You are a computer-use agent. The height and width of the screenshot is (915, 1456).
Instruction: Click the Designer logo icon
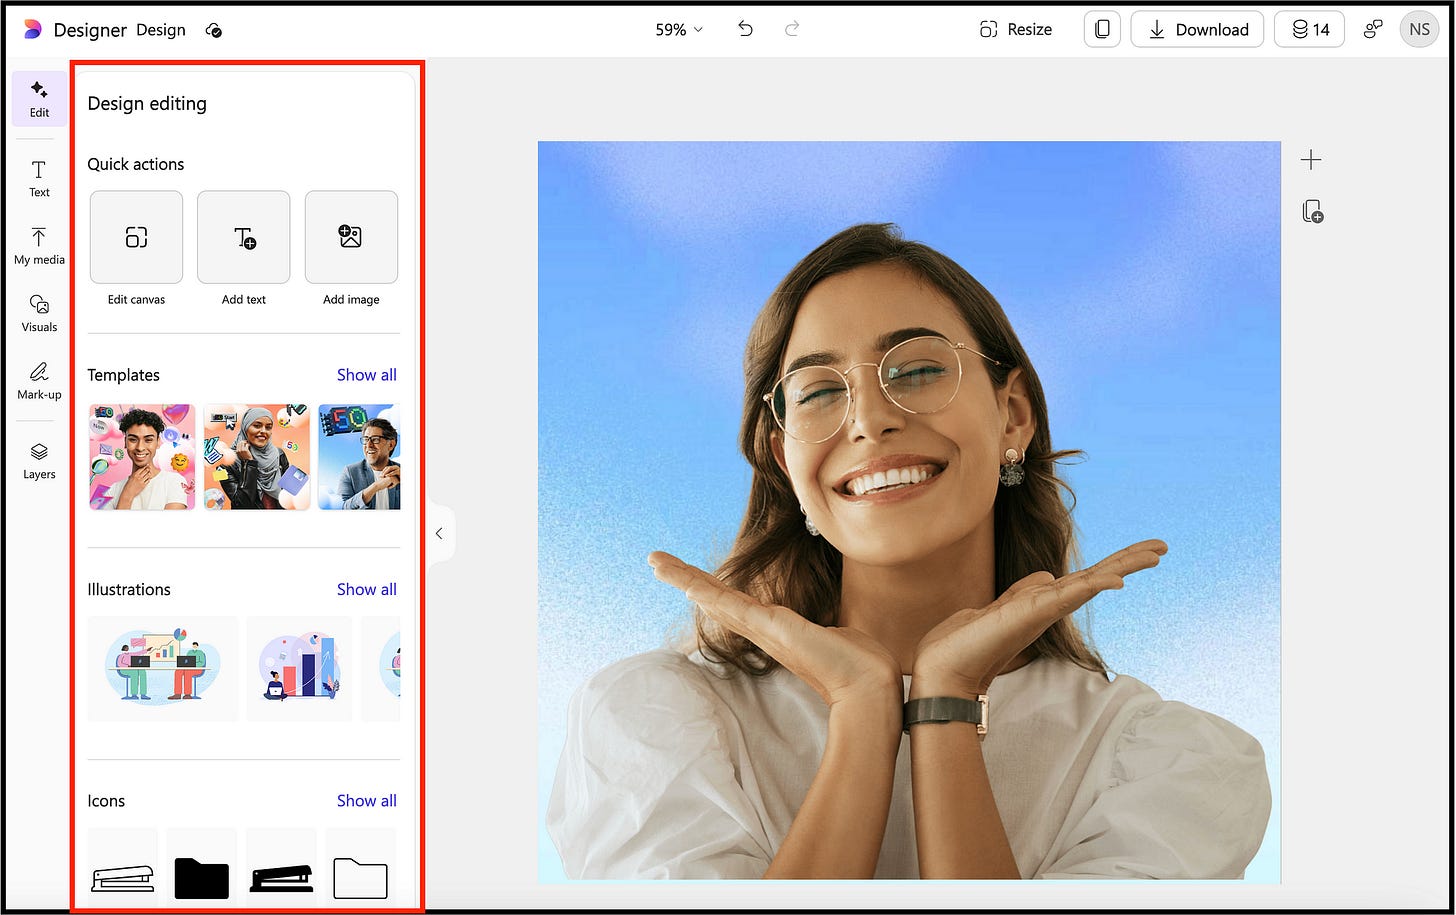click(33, 30)
